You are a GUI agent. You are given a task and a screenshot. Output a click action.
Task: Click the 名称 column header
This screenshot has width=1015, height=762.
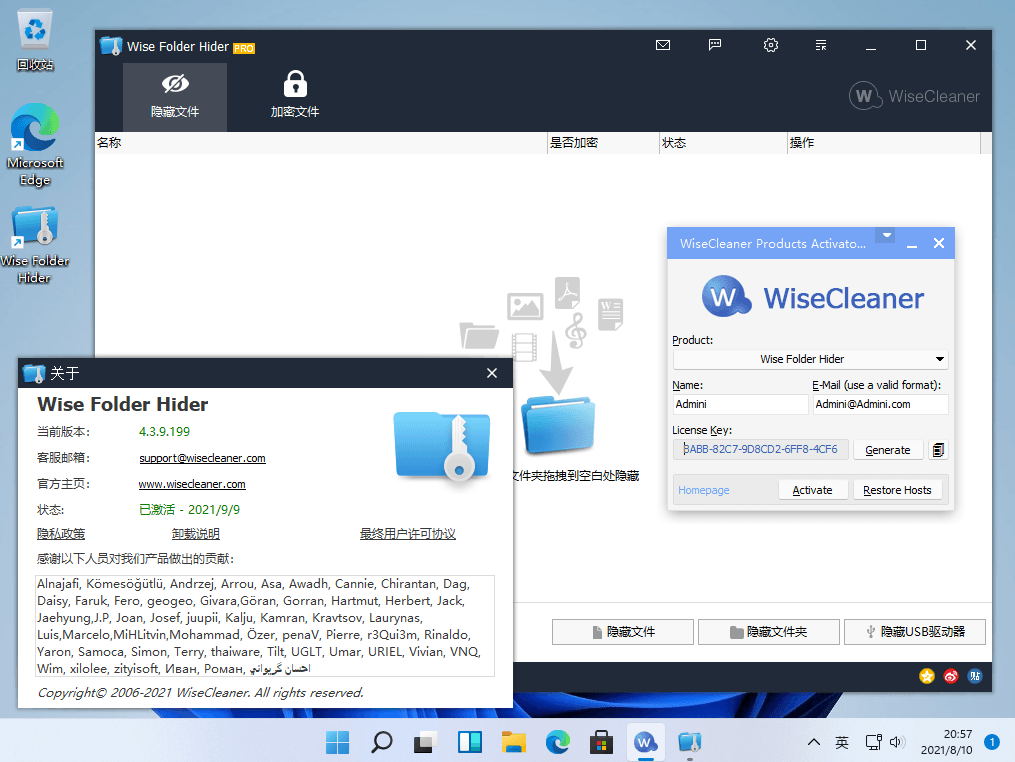[320, 142]
